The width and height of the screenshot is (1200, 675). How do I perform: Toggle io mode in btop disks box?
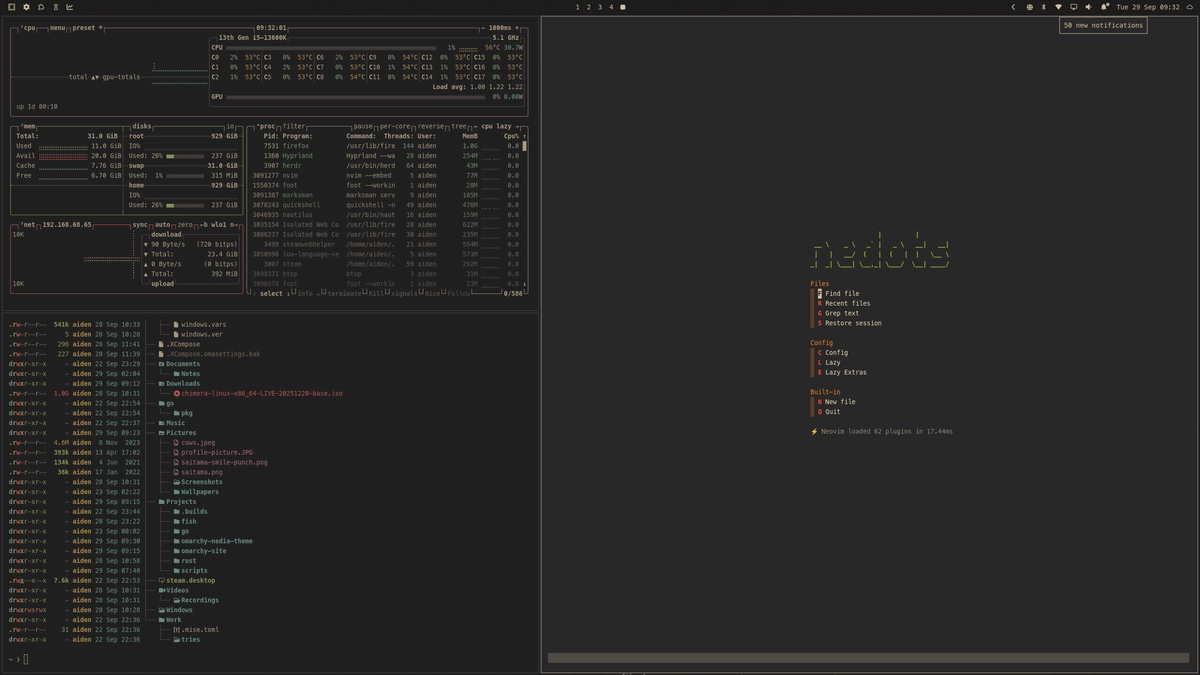point(230,127)
